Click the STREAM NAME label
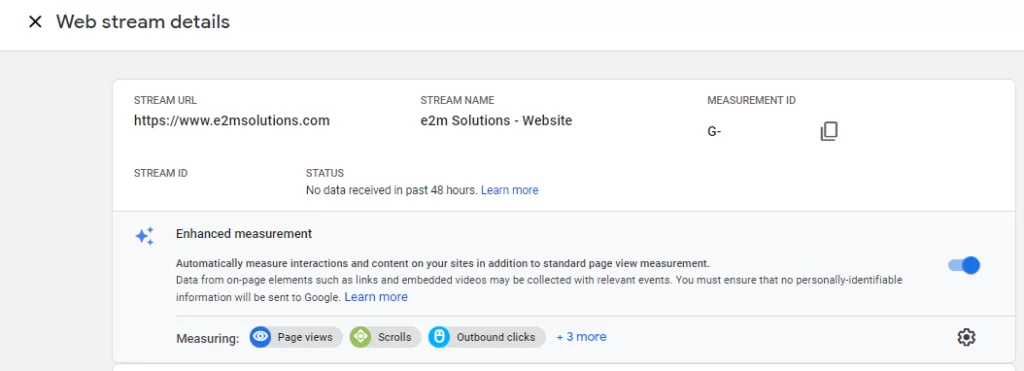This screenshot has height=371, width=1024. click(x=457, y=101)
